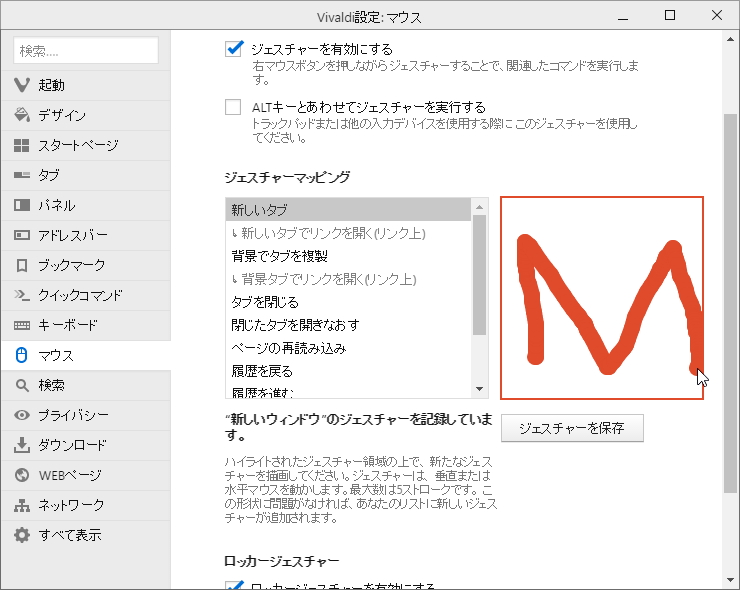Click the パネル panel icon

22,205
